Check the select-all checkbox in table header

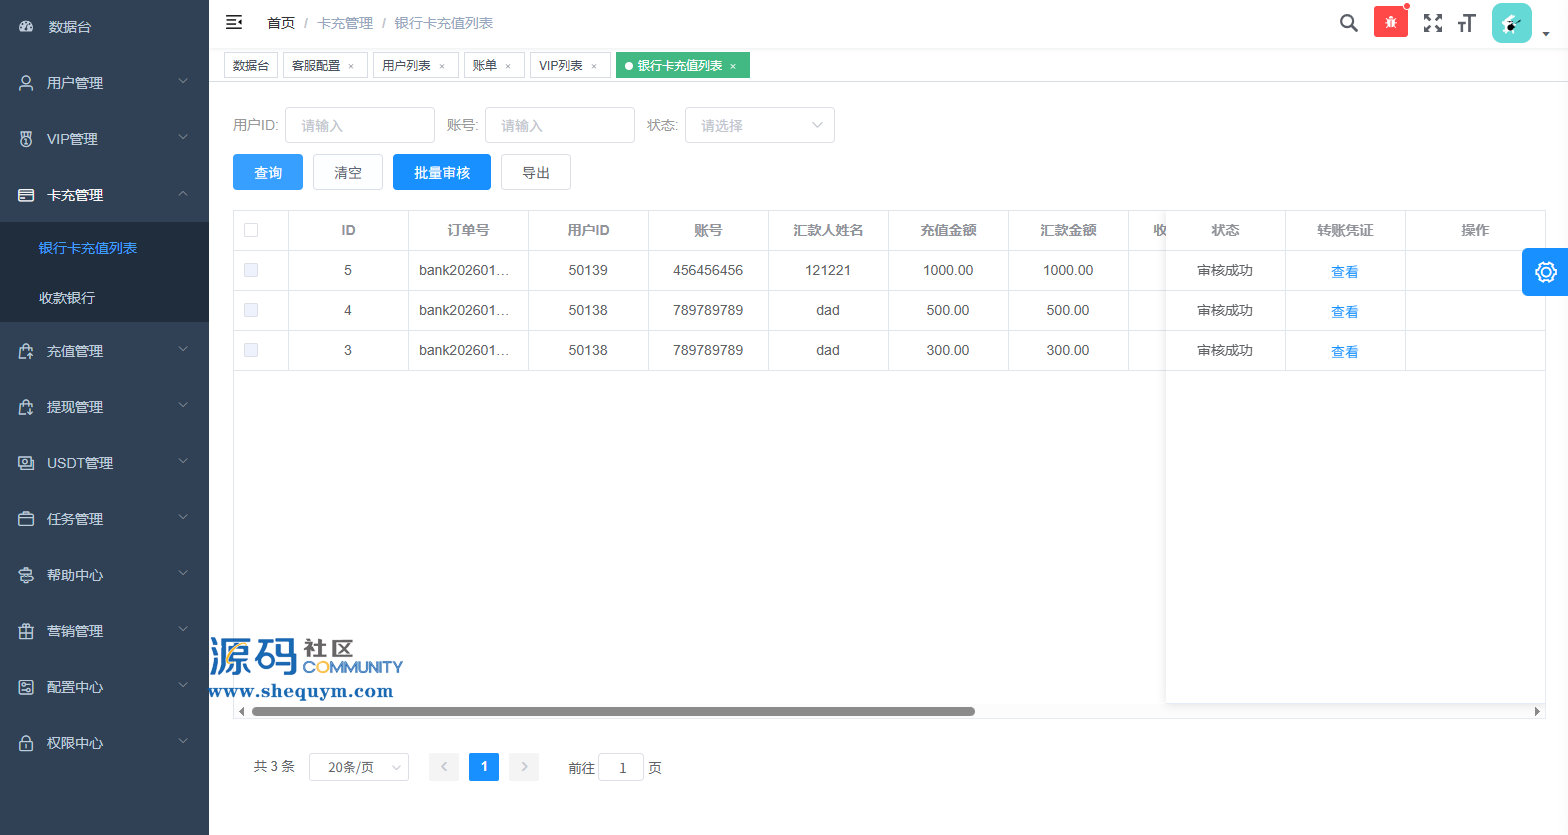tap(251, 230)
